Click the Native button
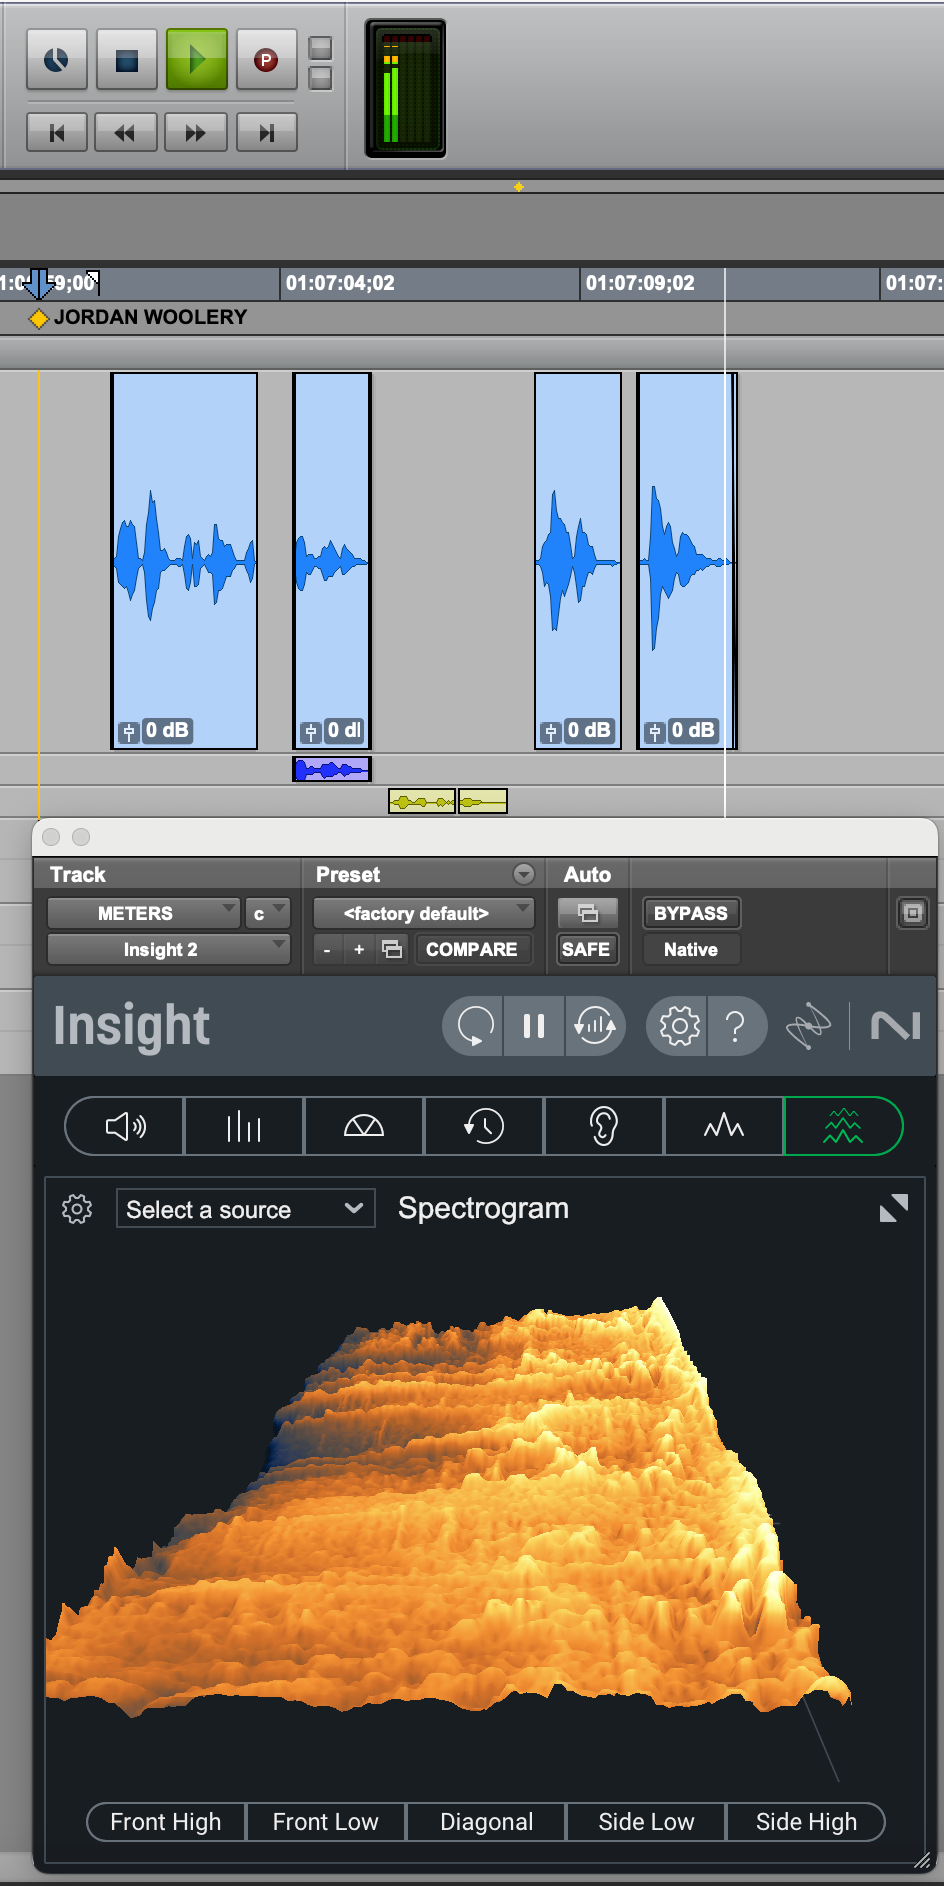 (691, 949)
